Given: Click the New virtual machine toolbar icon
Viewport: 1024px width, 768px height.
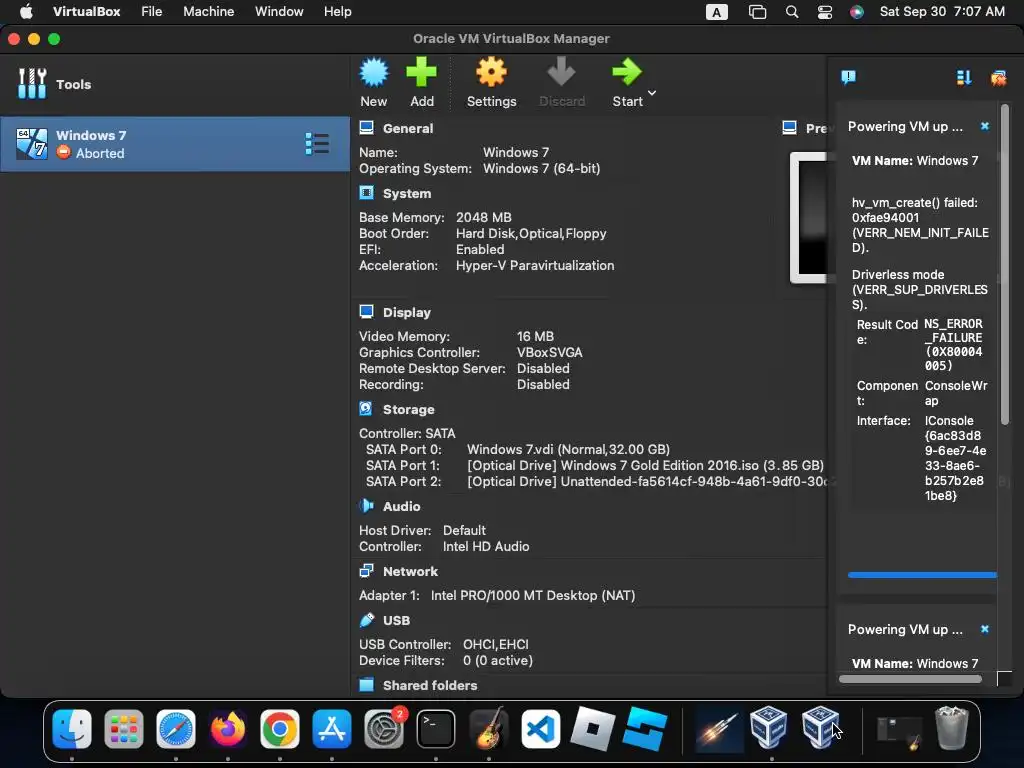Looking at the screenshot, I should point(374,72).
